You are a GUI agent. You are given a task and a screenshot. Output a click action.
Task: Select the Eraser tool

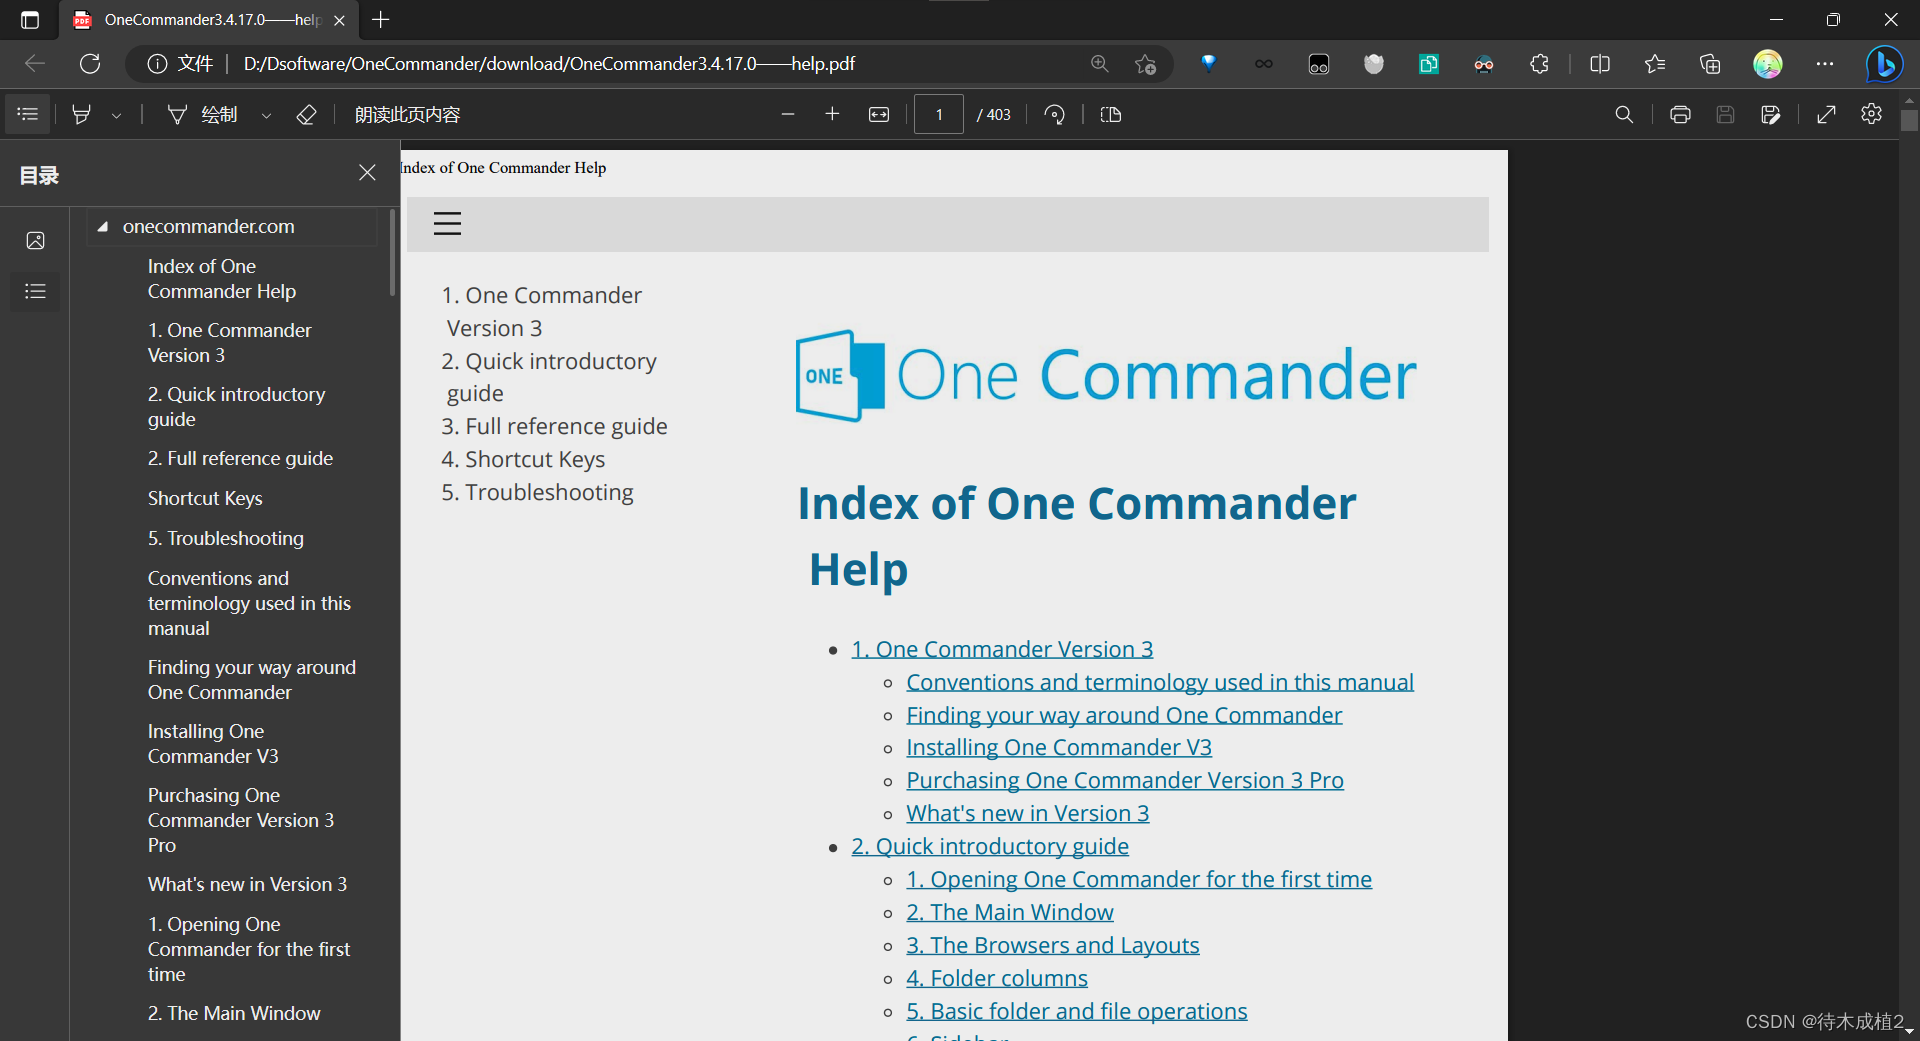(307, 115)
